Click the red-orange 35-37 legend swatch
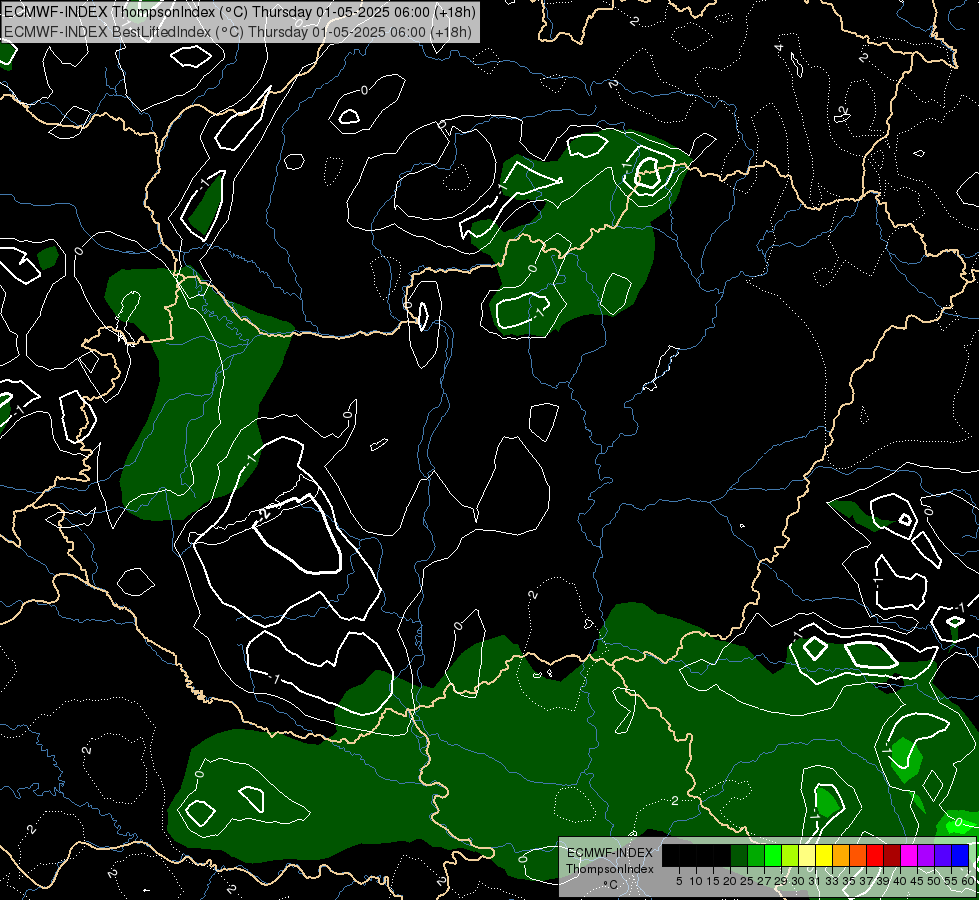The image size is (979, 900). 858,855
